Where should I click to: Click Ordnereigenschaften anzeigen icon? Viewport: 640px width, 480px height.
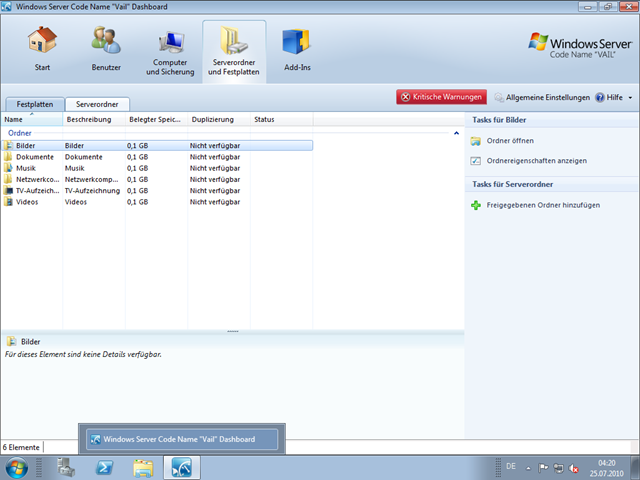coord(476,161)
